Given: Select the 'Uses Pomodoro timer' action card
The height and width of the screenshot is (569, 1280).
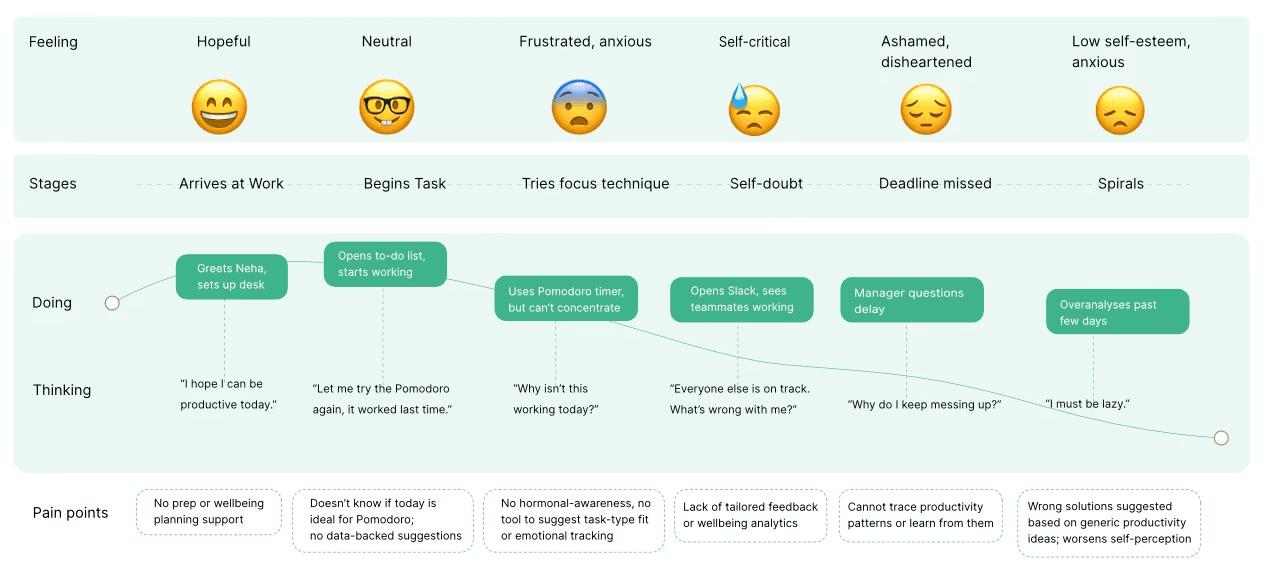Looking at the screenshot, I should click(x=566, y=299).
